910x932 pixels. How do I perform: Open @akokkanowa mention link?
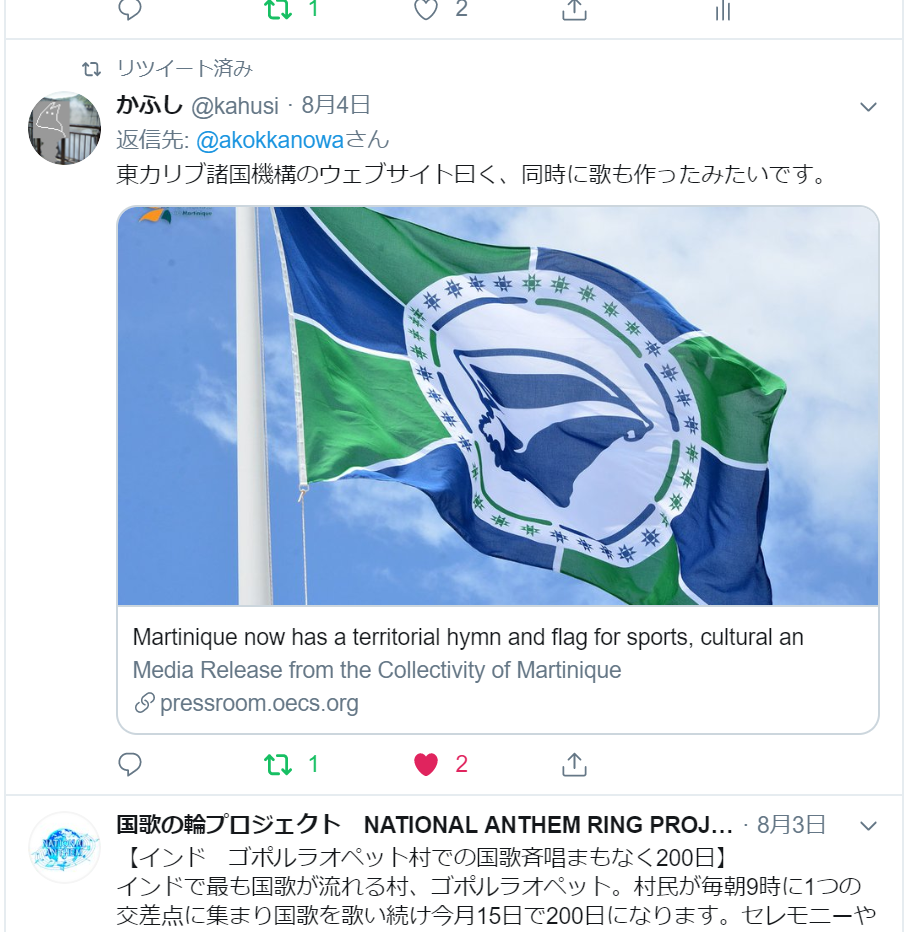click(270, 140)
